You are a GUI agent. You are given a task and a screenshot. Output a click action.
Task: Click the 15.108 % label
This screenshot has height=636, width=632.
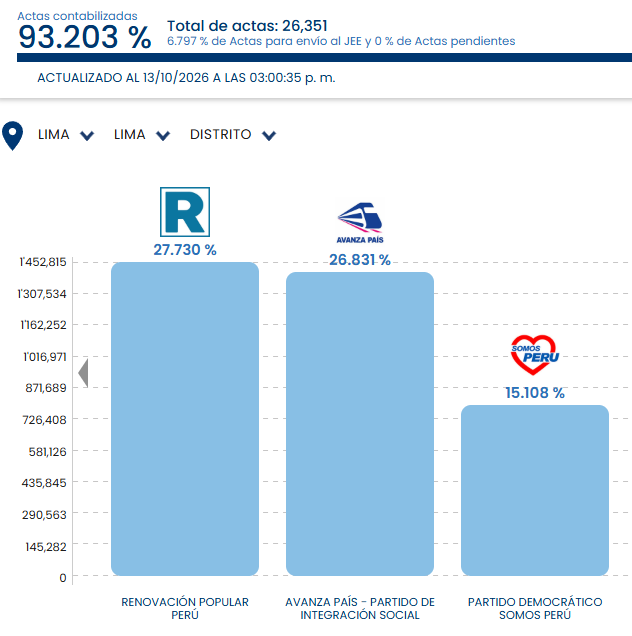point(535,393)
